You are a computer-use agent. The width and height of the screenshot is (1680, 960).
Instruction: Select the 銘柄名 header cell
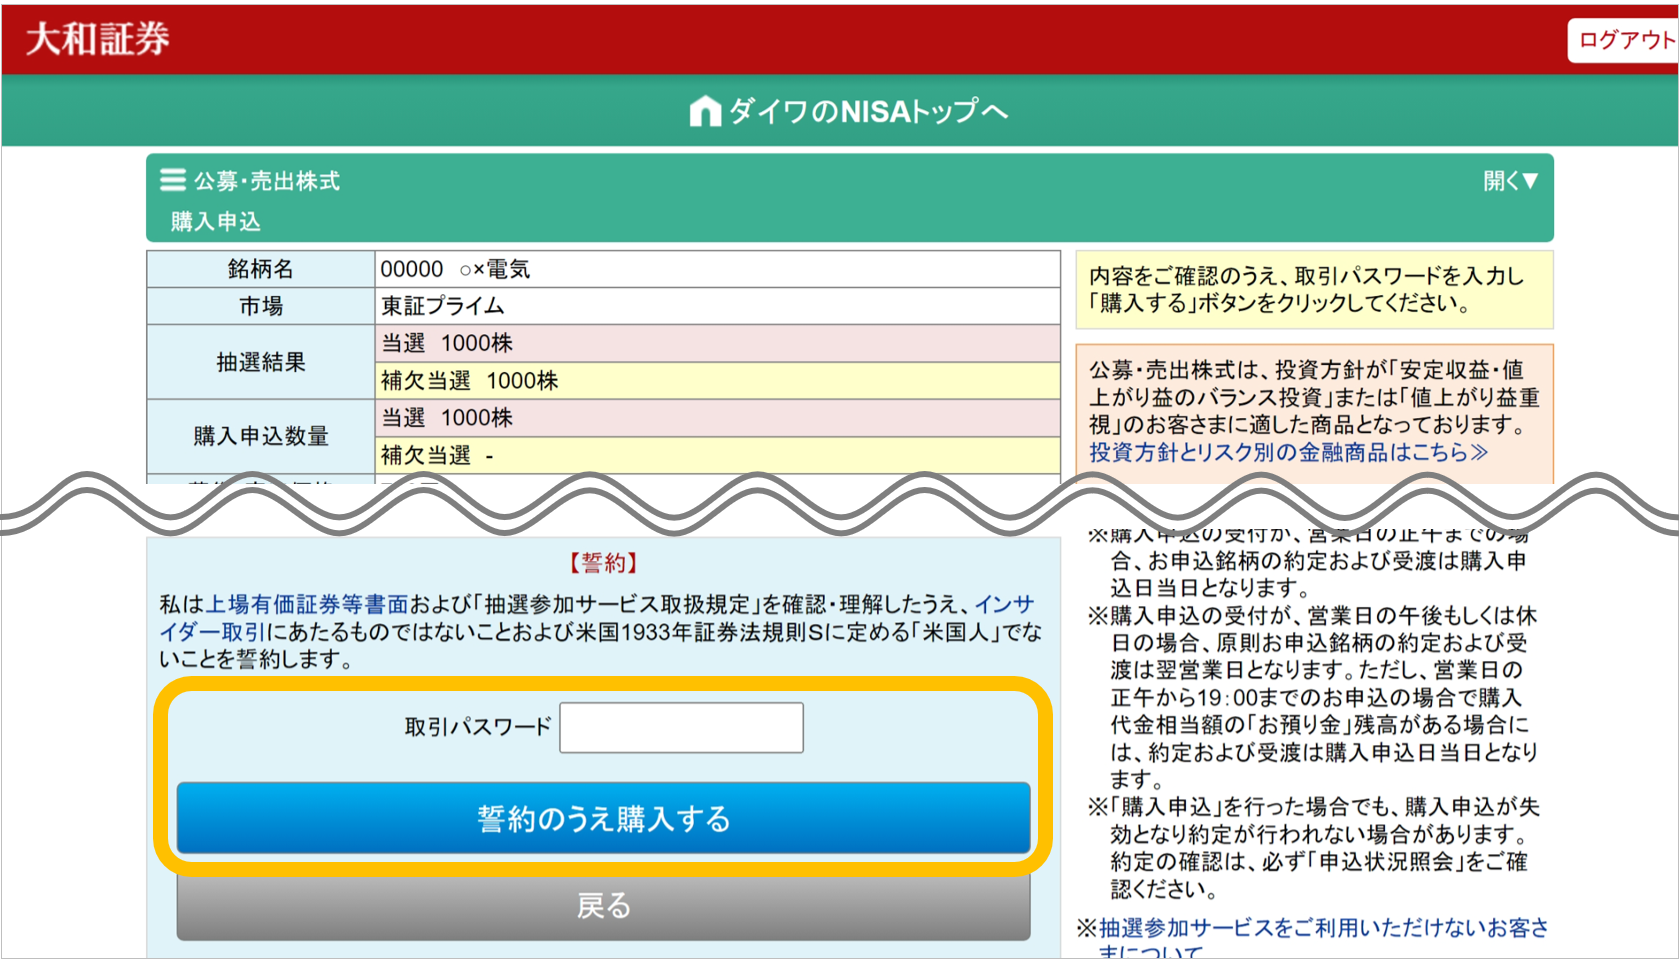[x=261, y=269]
